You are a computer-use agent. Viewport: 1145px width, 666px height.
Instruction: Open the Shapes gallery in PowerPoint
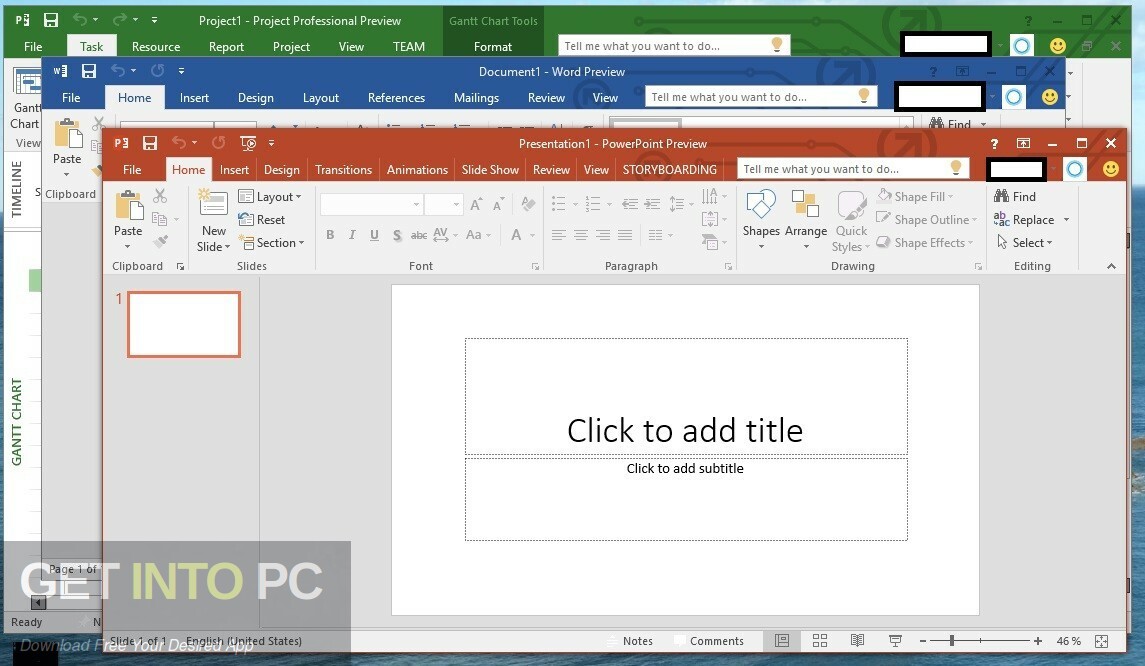[761, 220]
